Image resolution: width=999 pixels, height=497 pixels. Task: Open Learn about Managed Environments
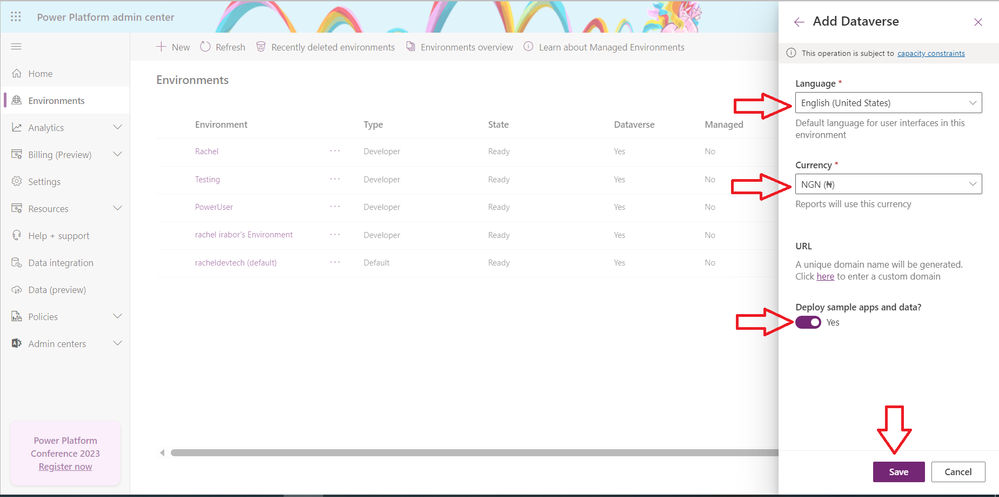coord(604,47)
